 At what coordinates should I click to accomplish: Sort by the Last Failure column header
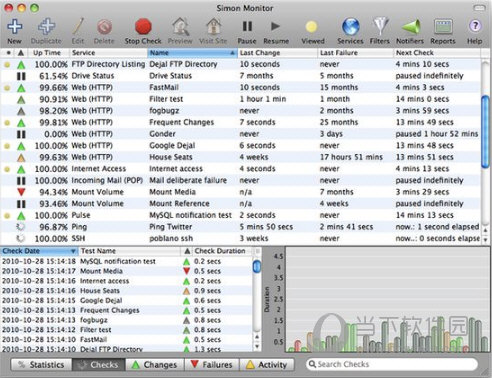[x=355, y=53]
